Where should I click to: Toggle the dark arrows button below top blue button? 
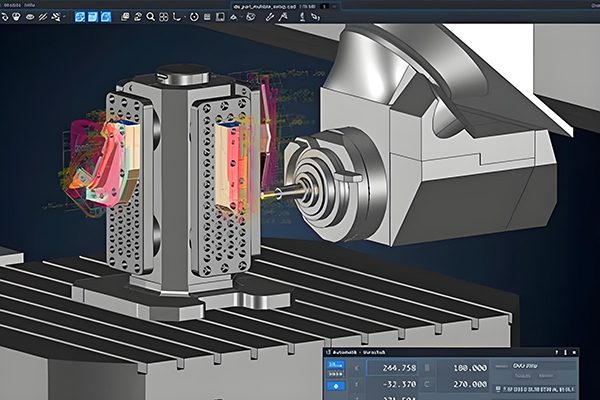pyautogui.click(x=336, y=374)
